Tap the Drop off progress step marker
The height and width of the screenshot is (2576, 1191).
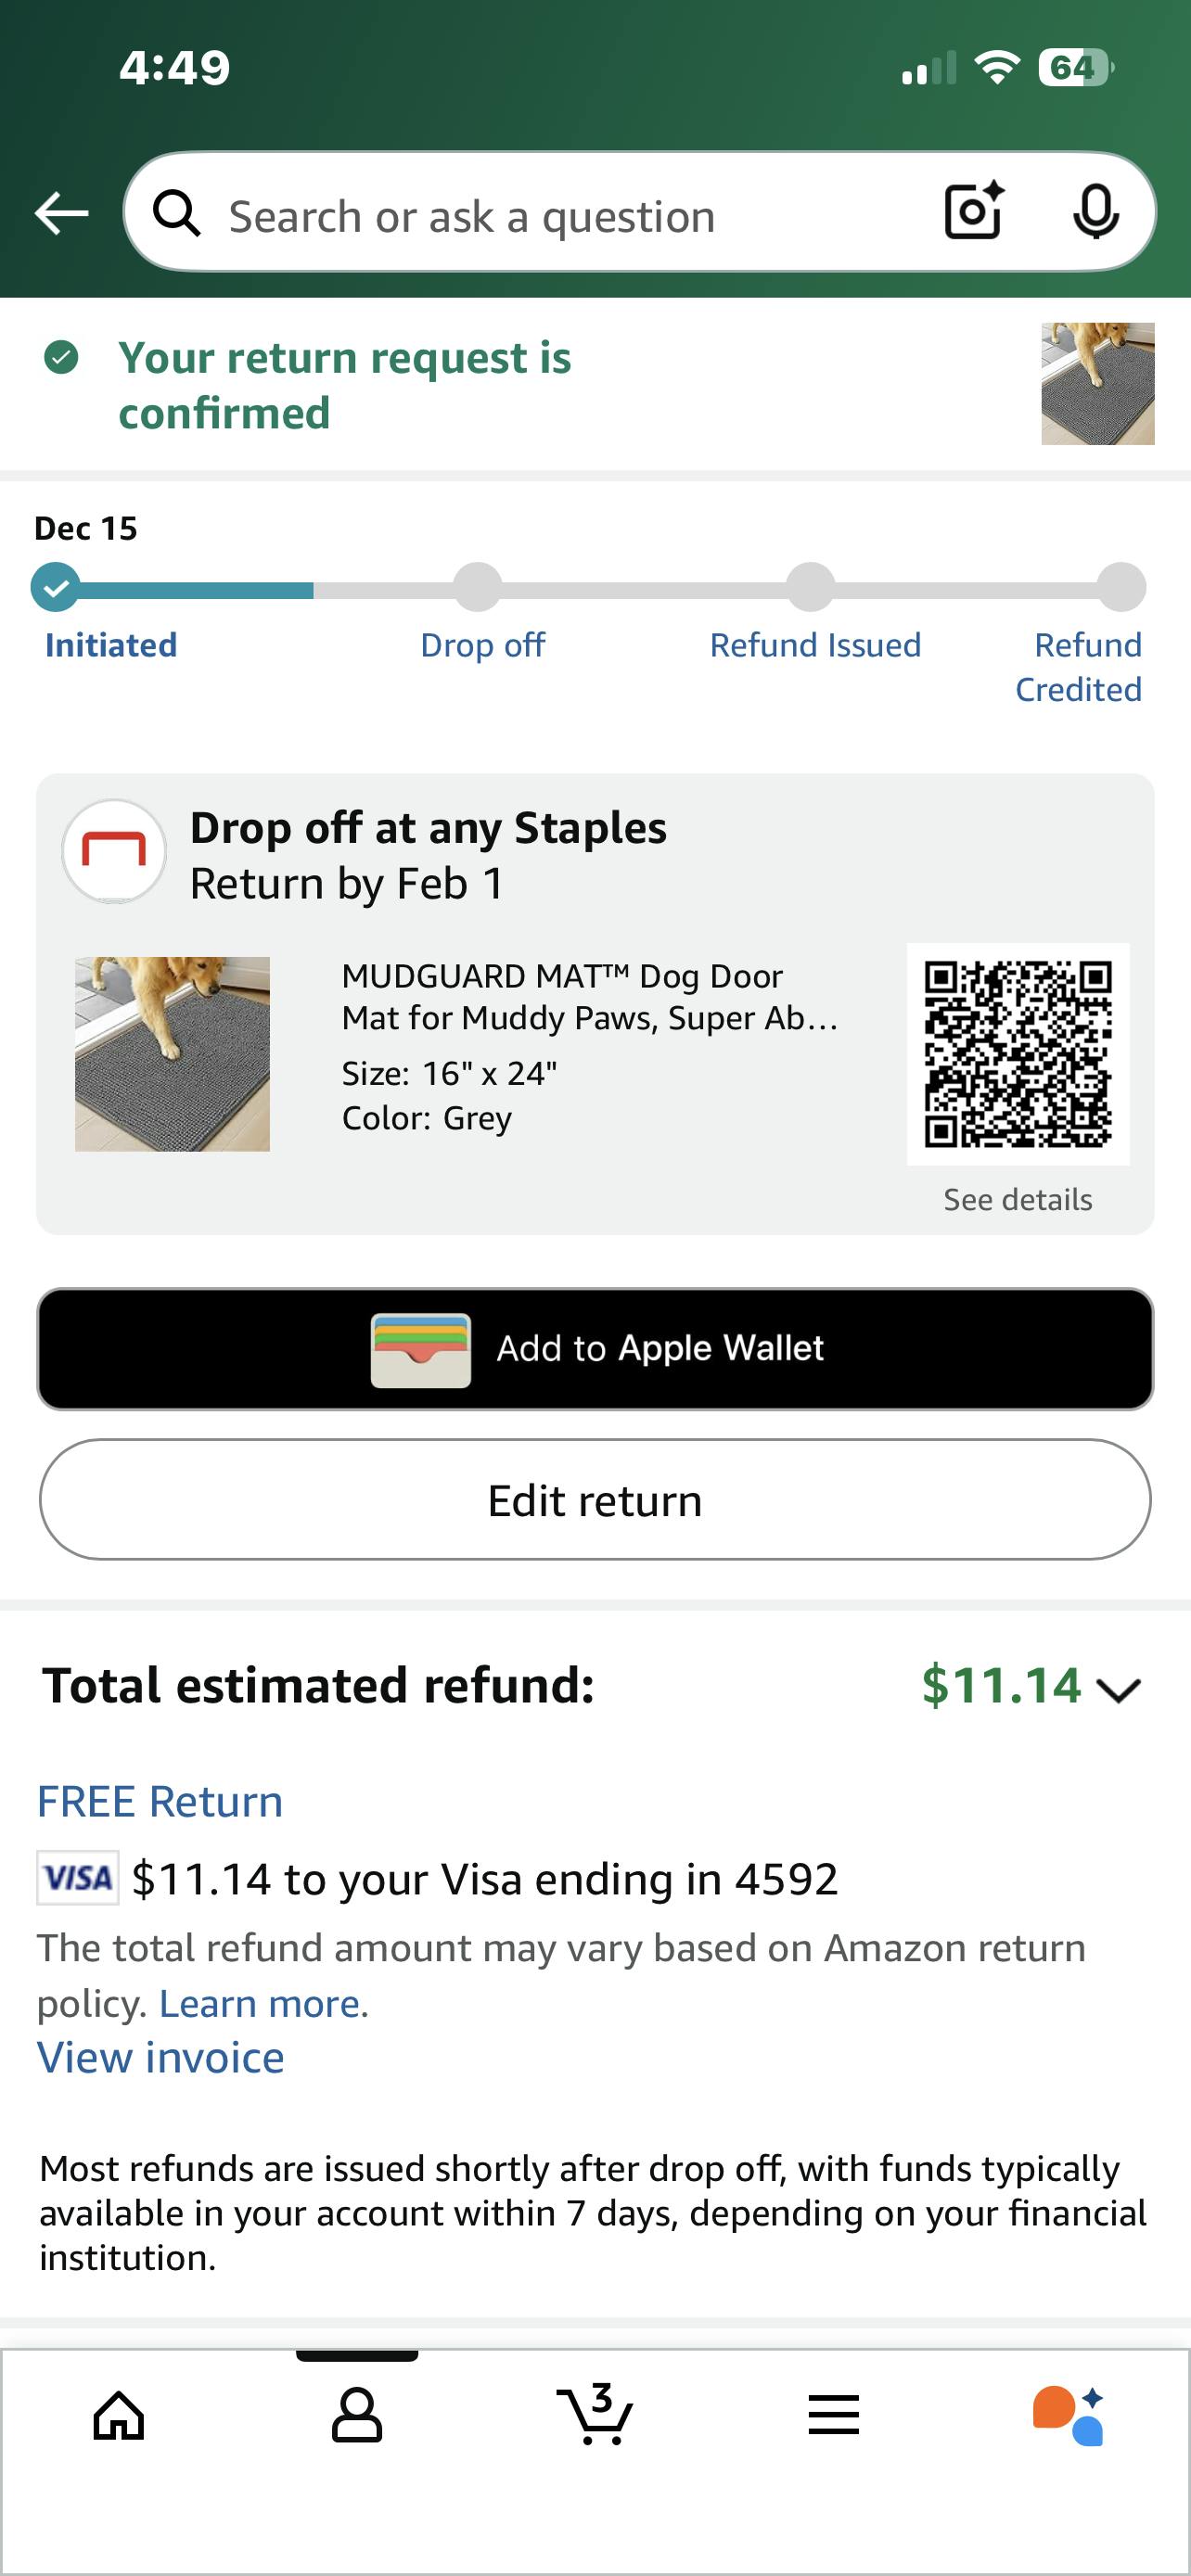pyautogui.click(x=478, y=587)
